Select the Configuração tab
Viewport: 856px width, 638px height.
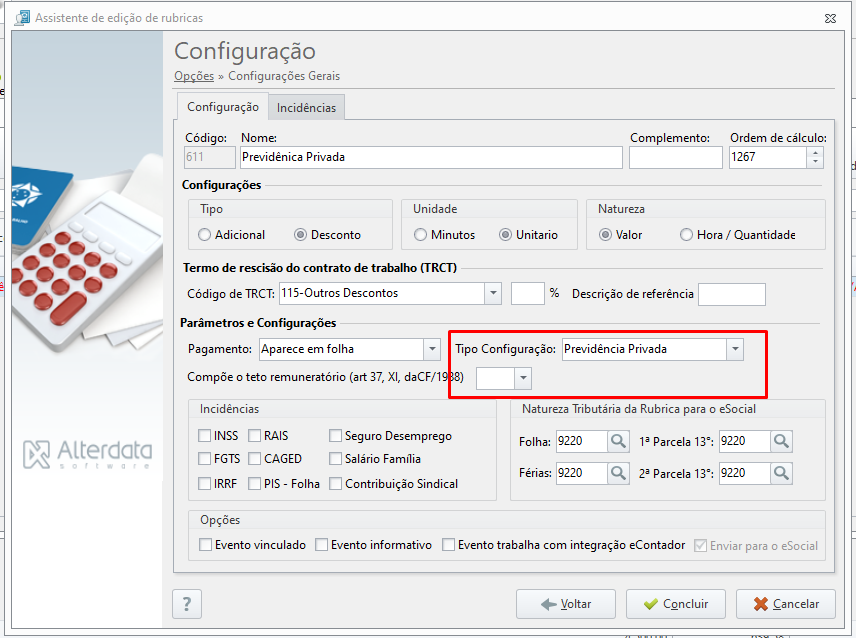223,106
